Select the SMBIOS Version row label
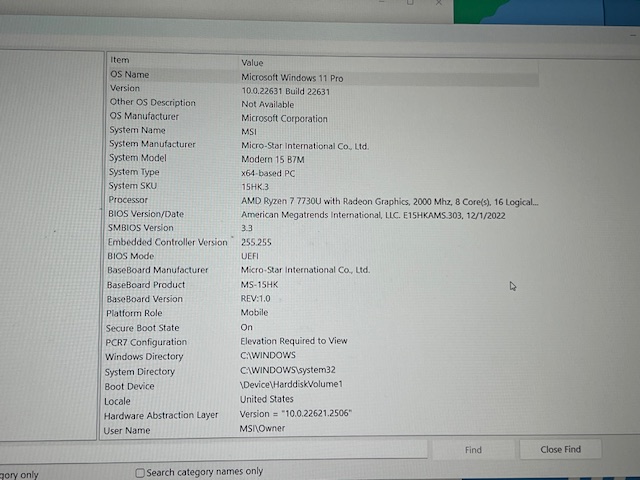 coord(140,228)
